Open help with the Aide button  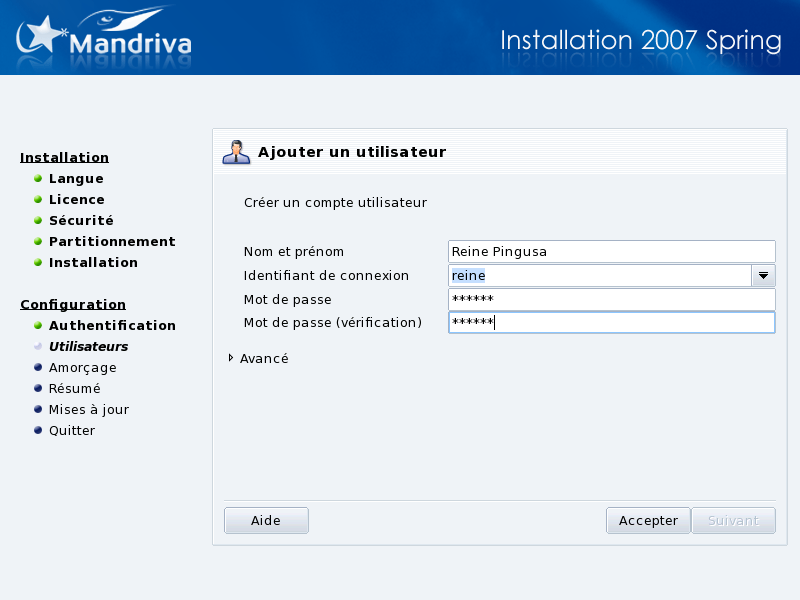[x=266, y=521]
